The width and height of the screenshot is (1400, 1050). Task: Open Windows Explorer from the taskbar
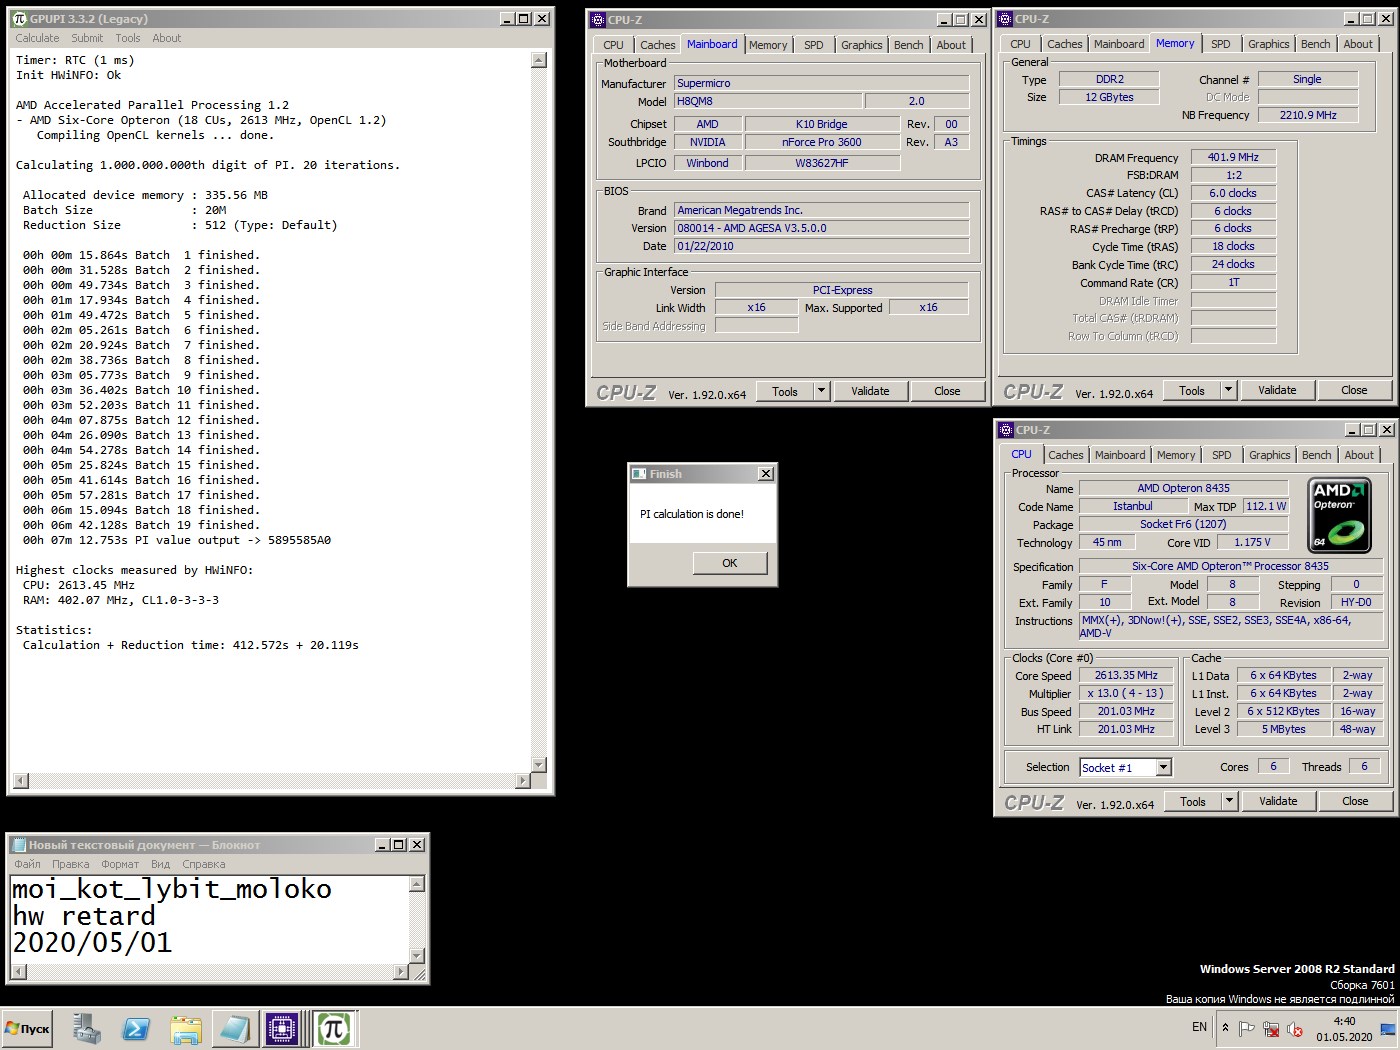click(185, 1028)
